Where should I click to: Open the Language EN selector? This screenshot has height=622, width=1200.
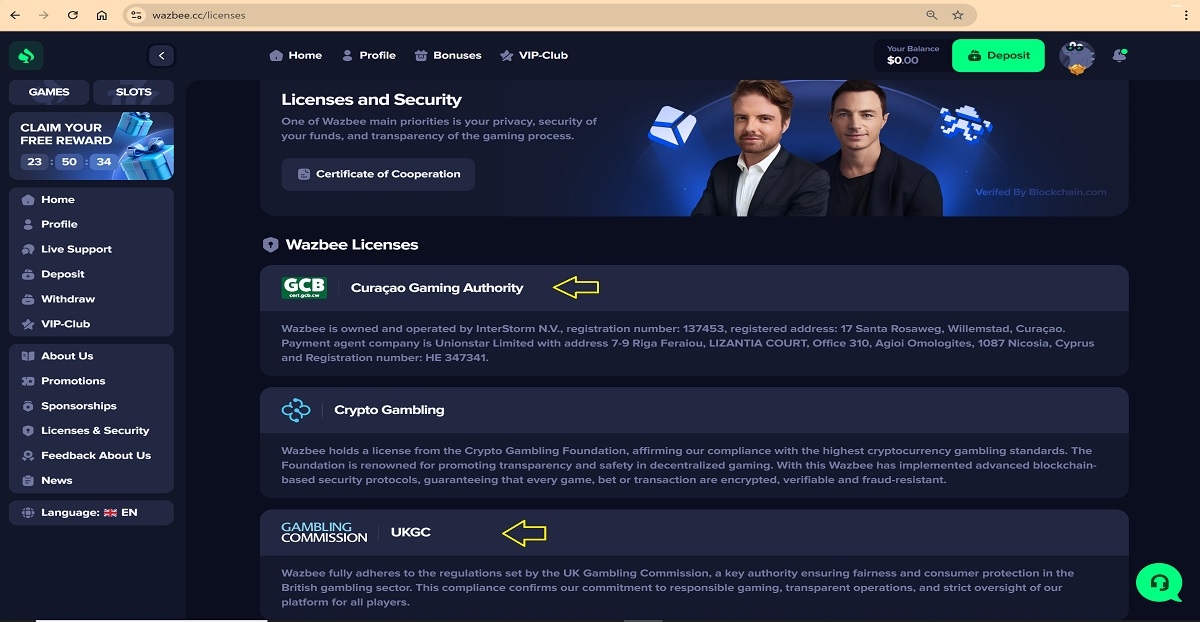[x=90, y=512]
